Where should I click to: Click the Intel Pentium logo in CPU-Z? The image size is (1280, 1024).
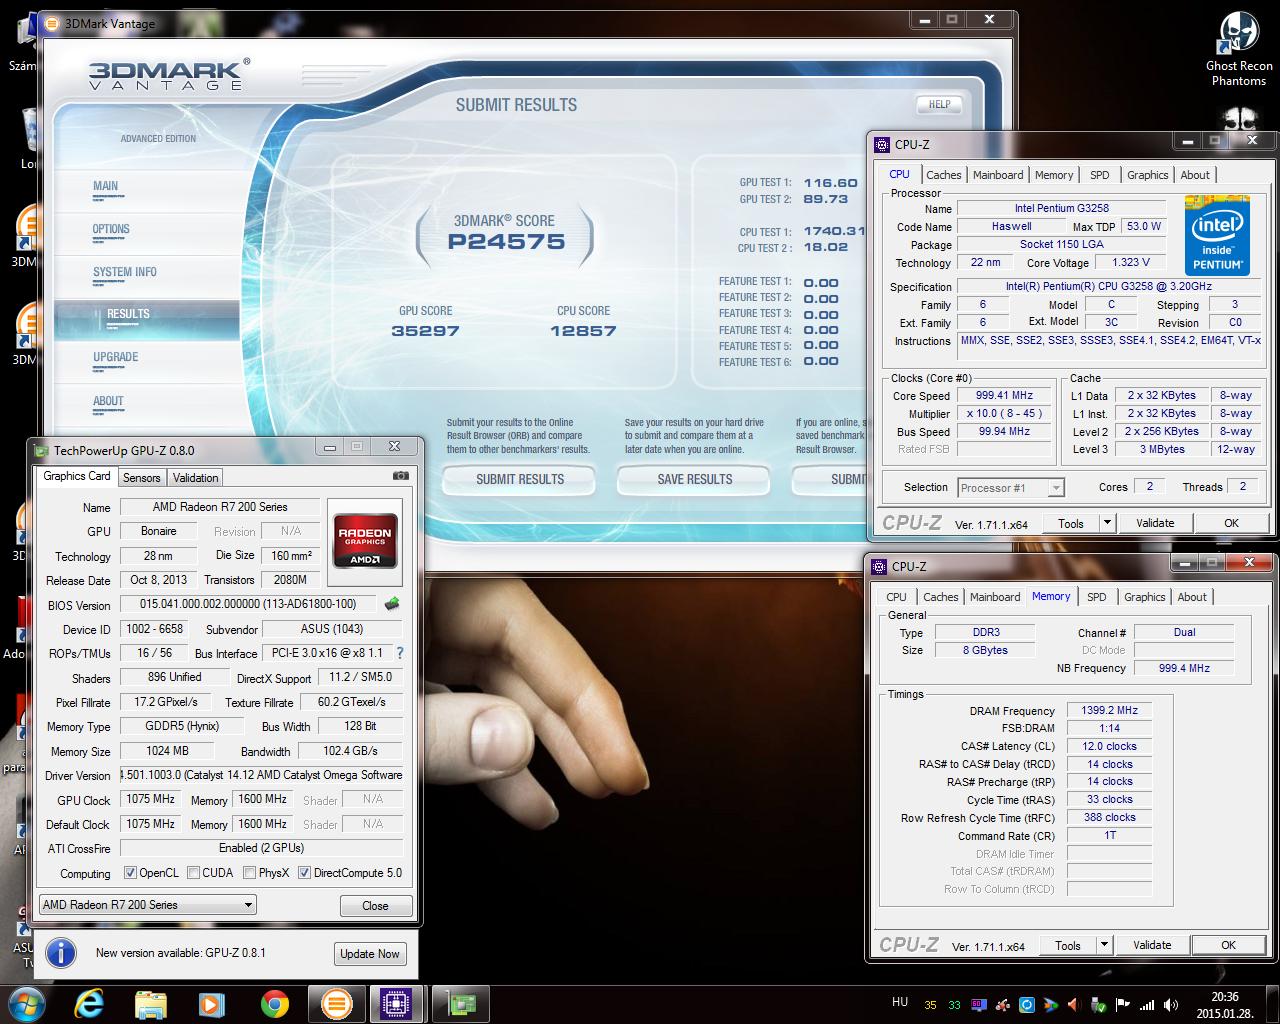[1217, 236]
